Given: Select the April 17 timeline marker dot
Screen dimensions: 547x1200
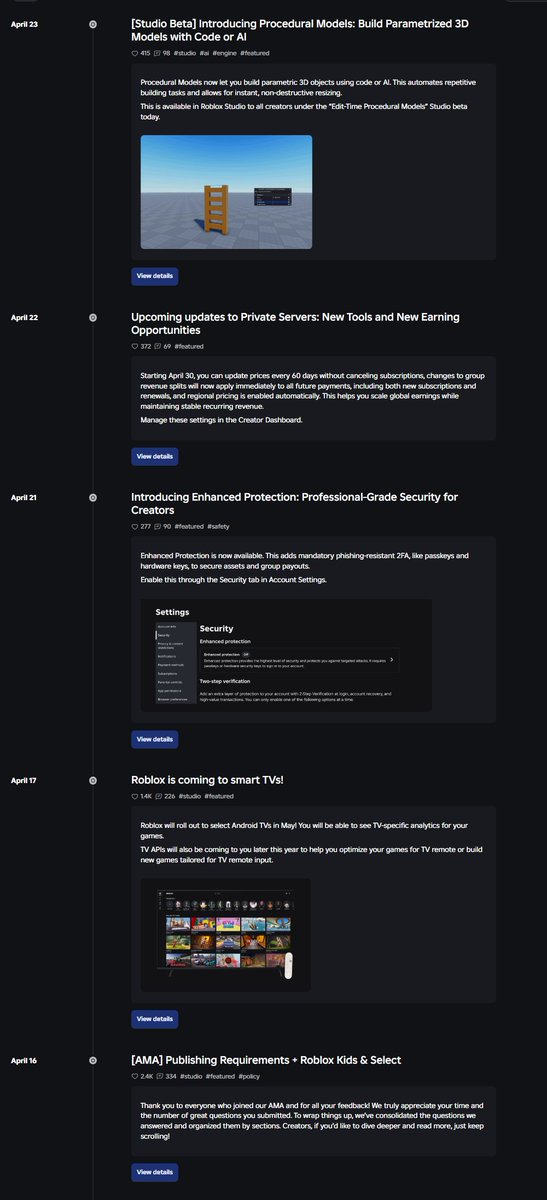Looking at the screenshot, I should 93,780.
